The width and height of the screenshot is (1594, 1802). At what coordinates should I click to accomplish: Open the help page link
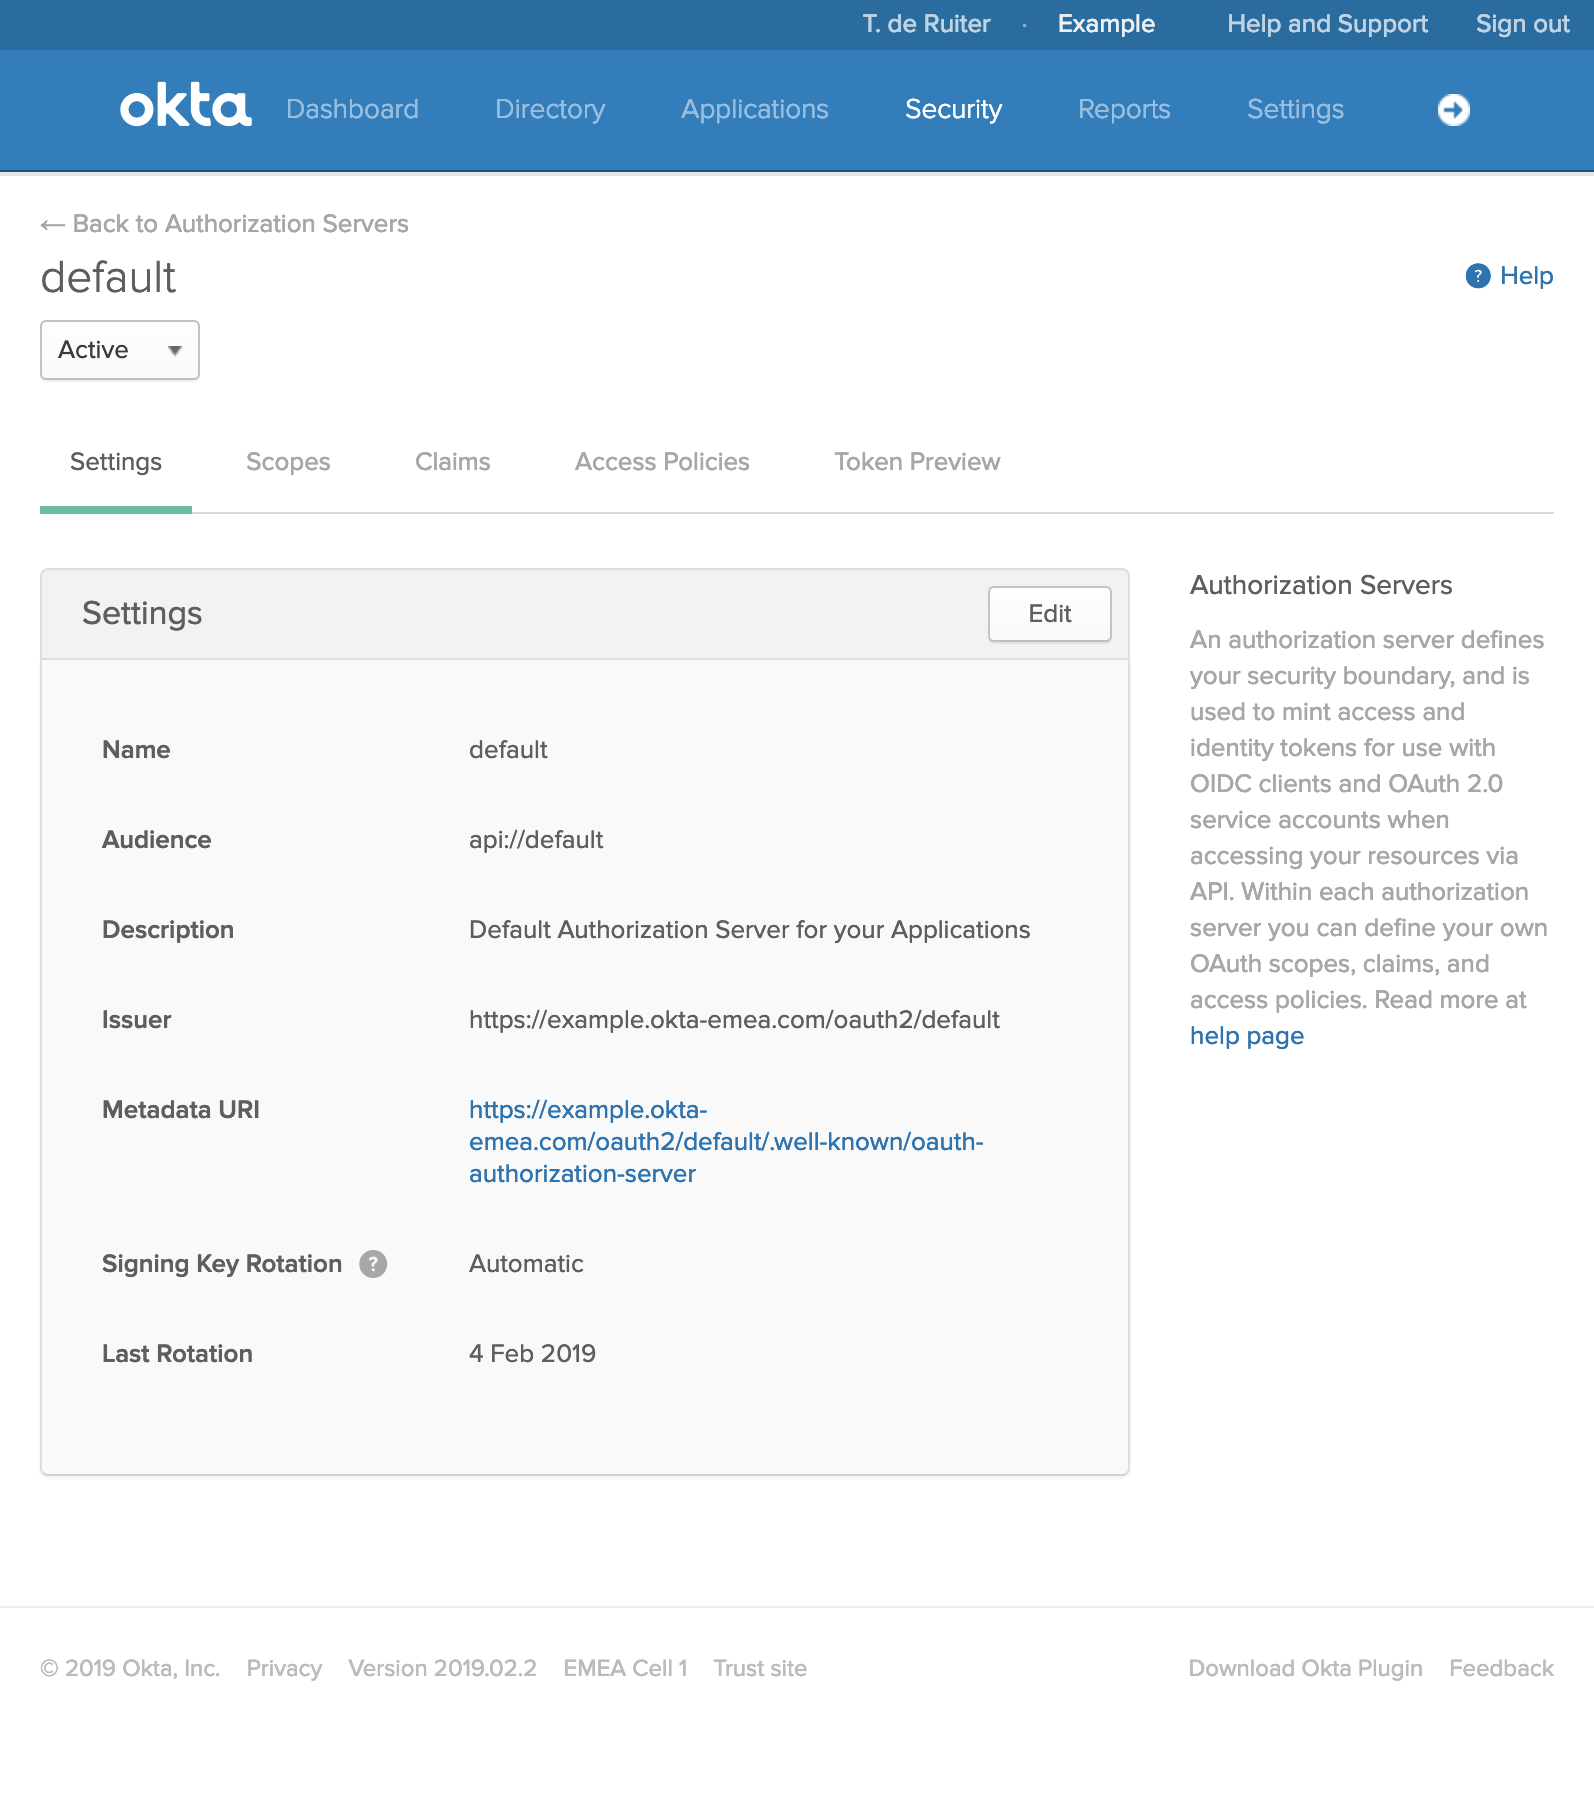[1247, 1036]
